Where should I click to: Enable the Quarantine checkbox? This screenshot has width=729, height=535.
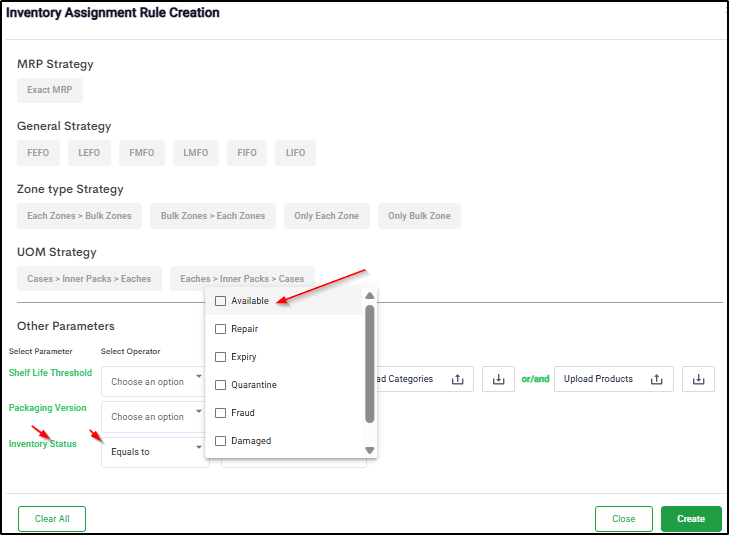[221, 385]
